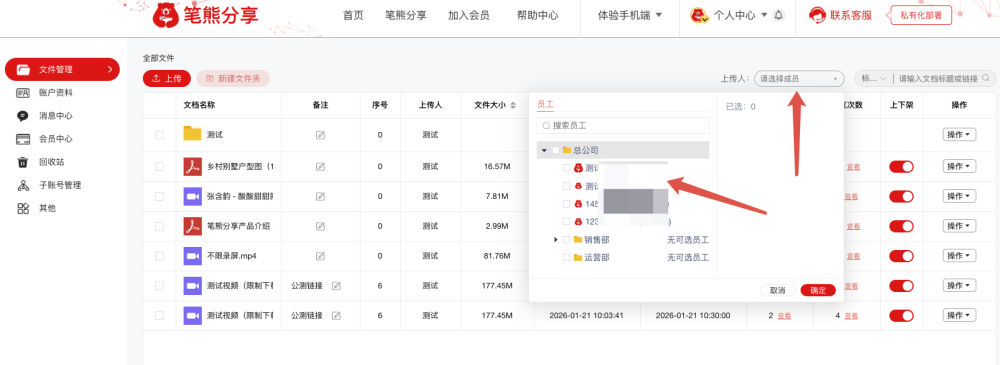1000x365 pixels.
Task: Check the box for 乡村别墅户型图 row
Action: (x=159, y=167)
